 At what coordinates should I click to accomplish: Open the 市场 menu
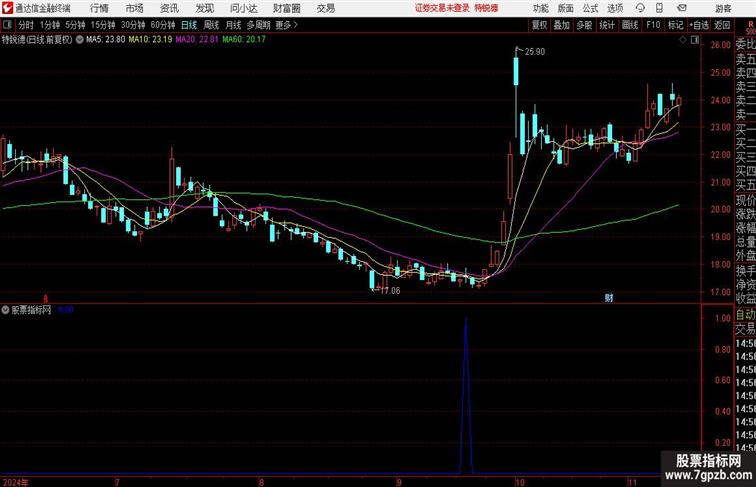(x=134, y=8)
